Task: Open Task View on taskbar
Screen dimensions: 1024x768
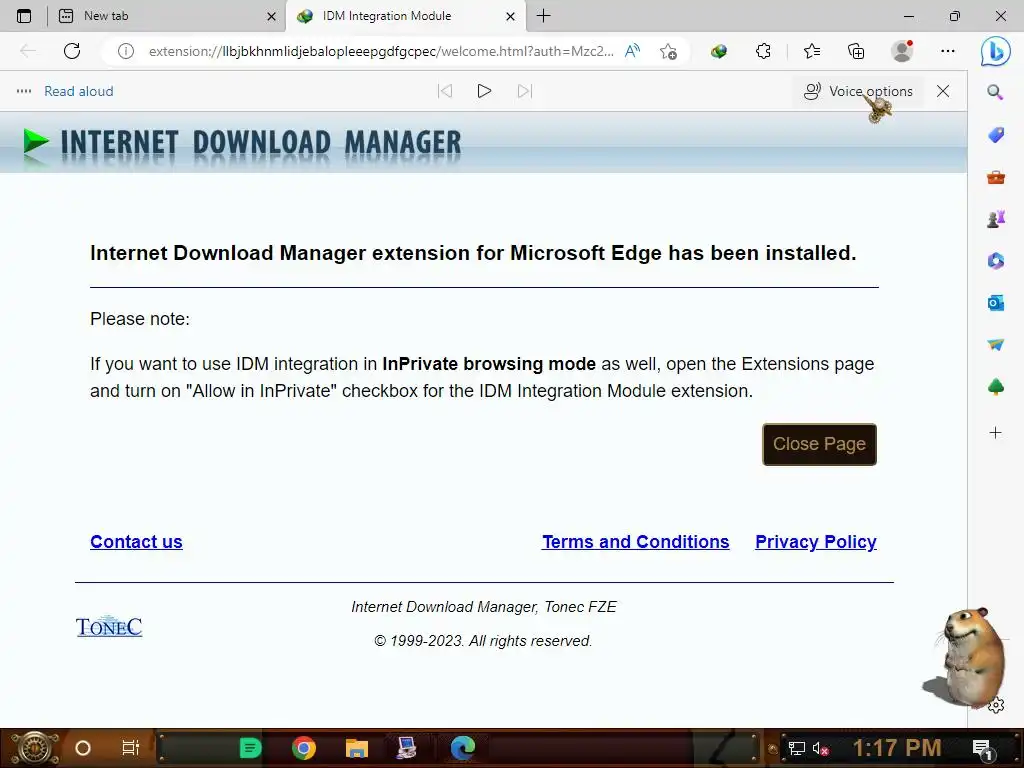Action: 131,748
